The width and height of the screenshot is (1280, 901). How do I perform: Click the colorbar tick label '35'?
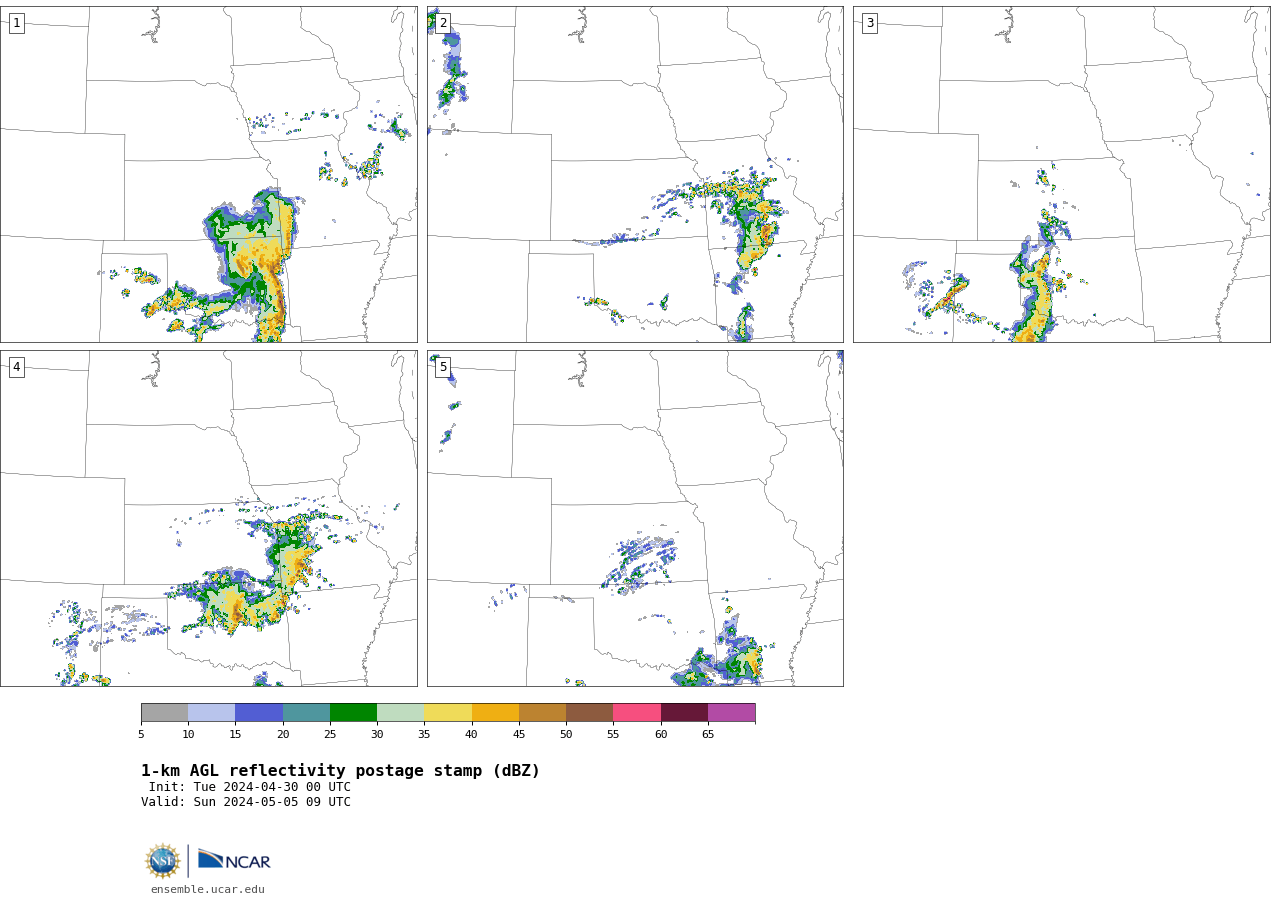tap(424, 735)
